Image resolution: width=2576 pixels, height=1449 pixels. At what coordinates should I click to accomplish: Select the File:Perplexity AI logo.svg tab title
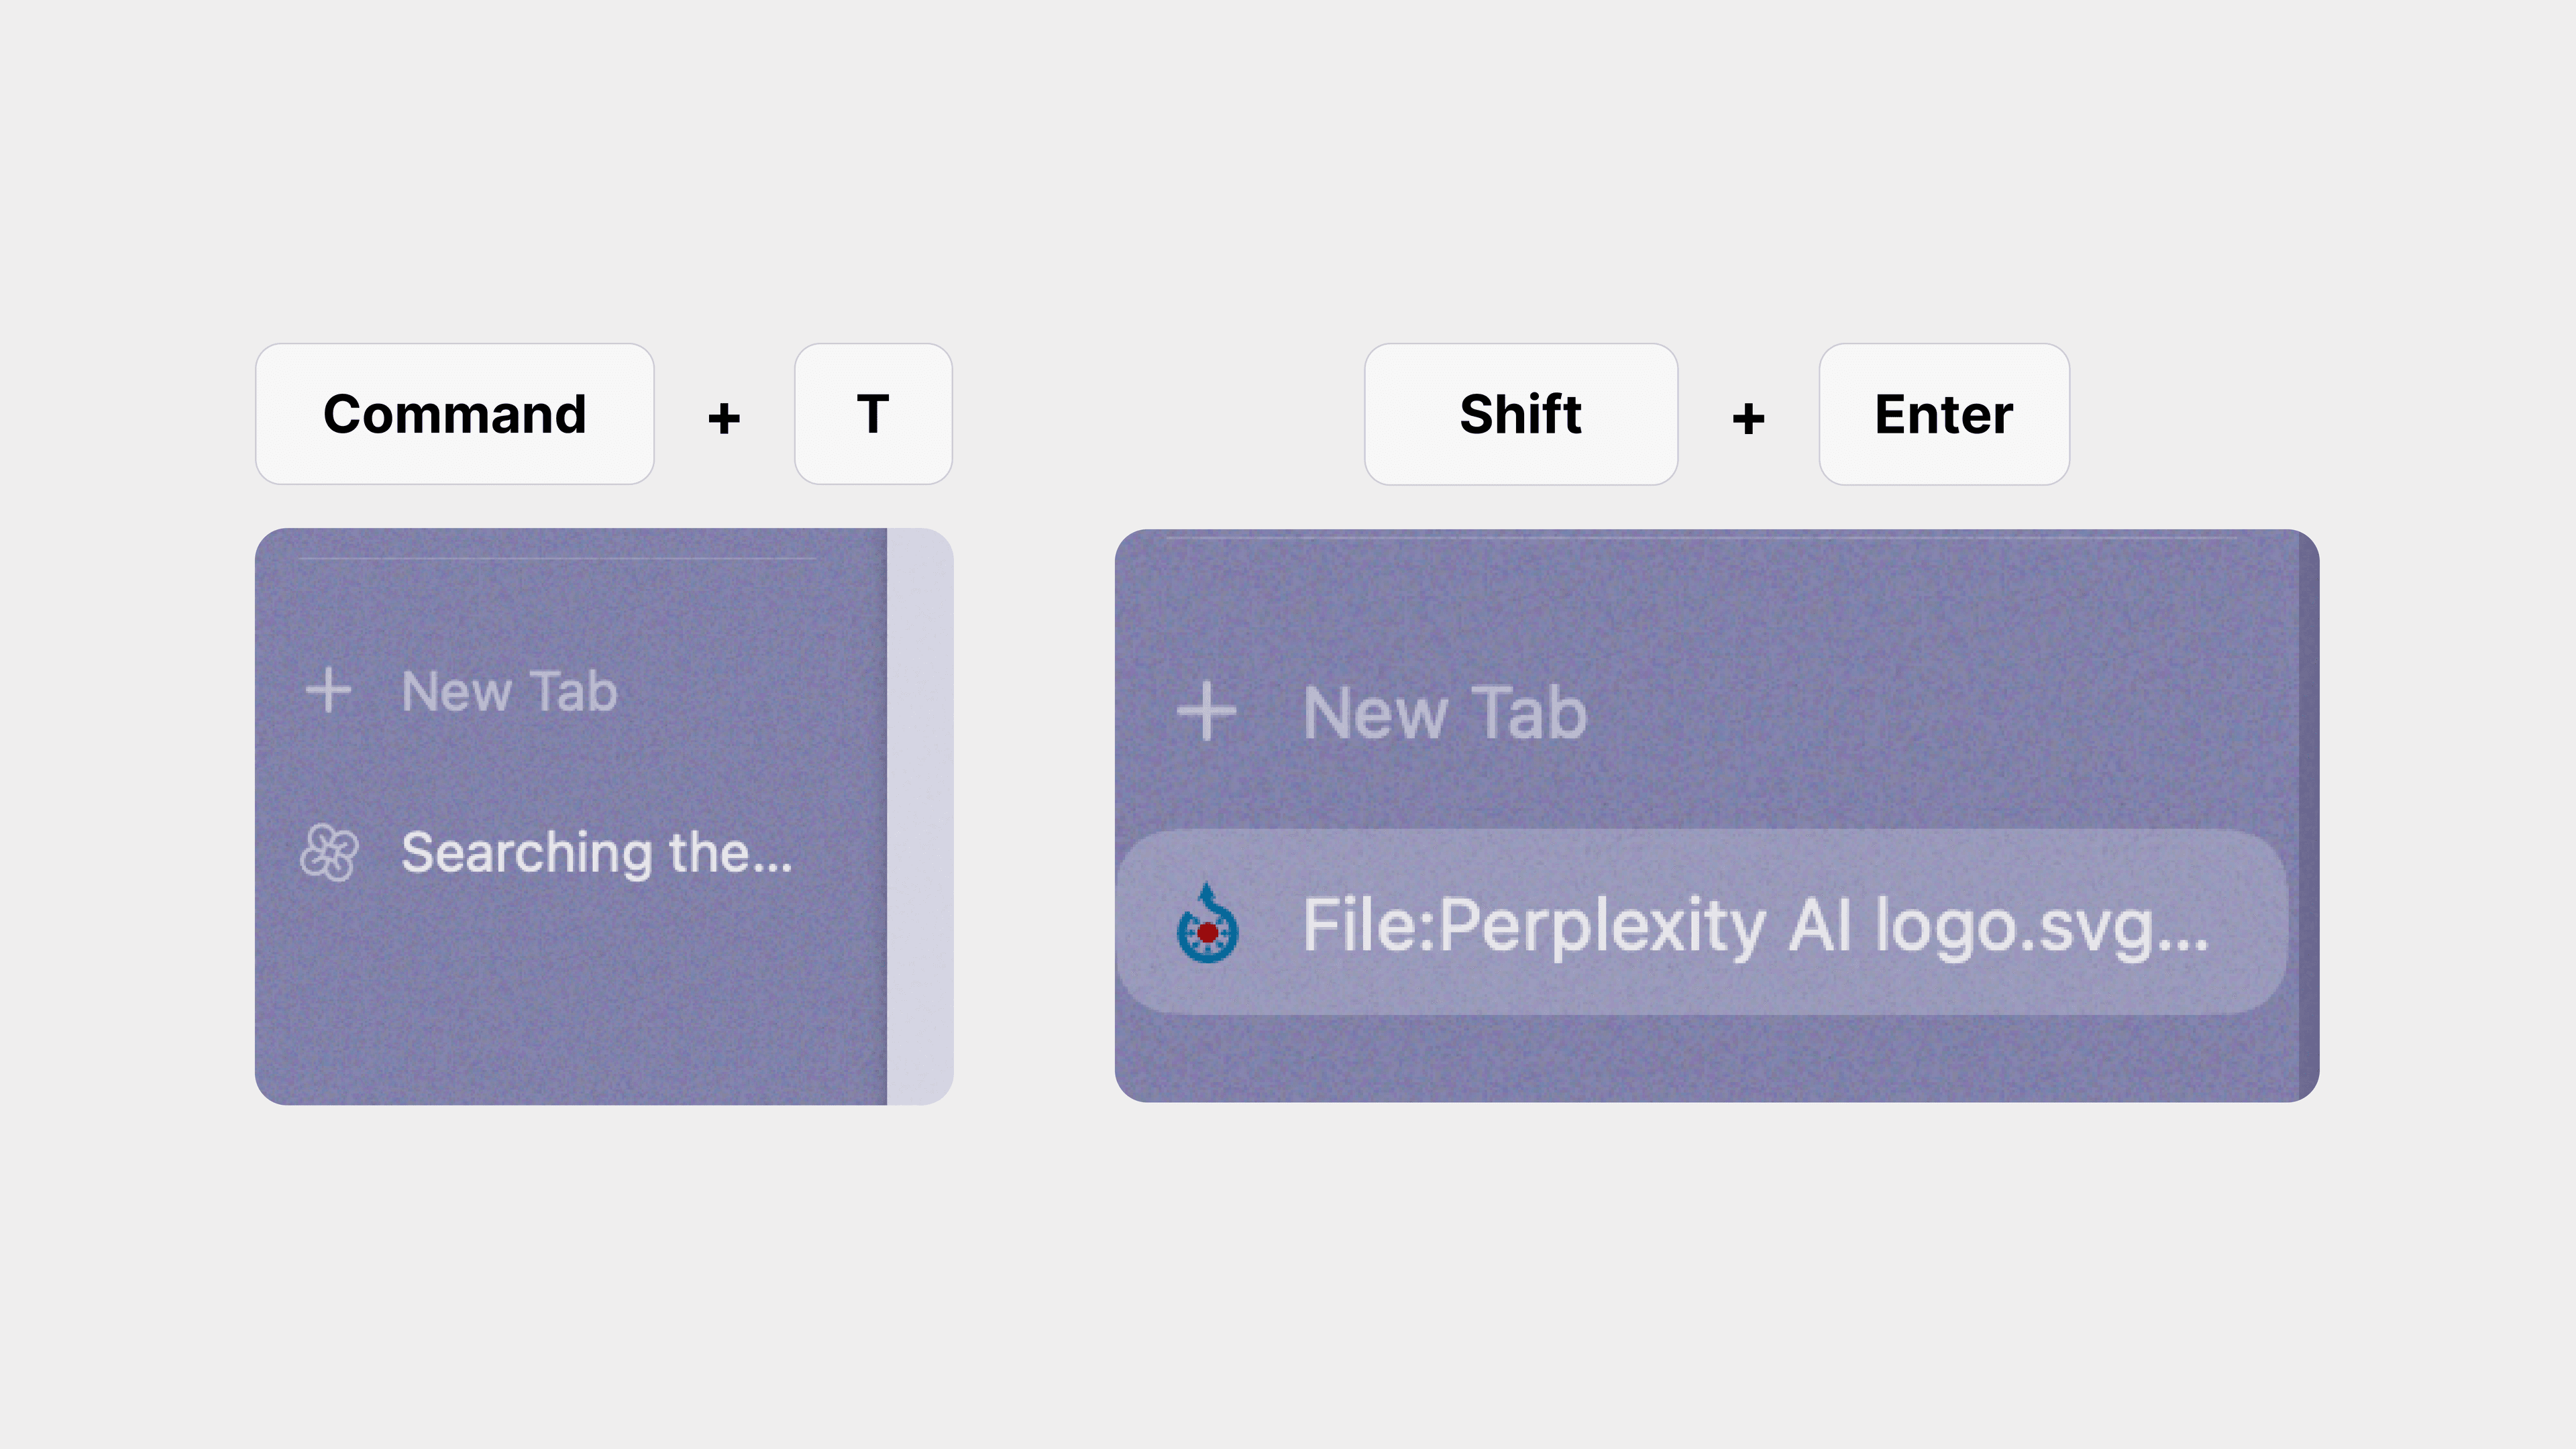(x=1755, y=926)
